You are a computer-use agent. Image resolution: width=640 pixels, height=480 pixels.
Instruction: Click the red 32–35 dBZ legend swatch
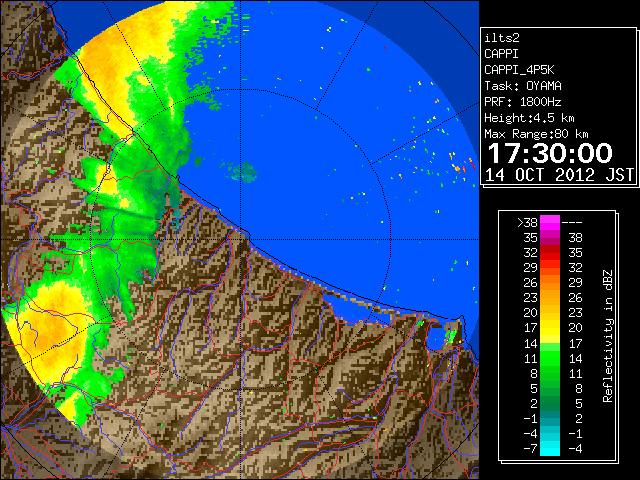coord(550,253)
